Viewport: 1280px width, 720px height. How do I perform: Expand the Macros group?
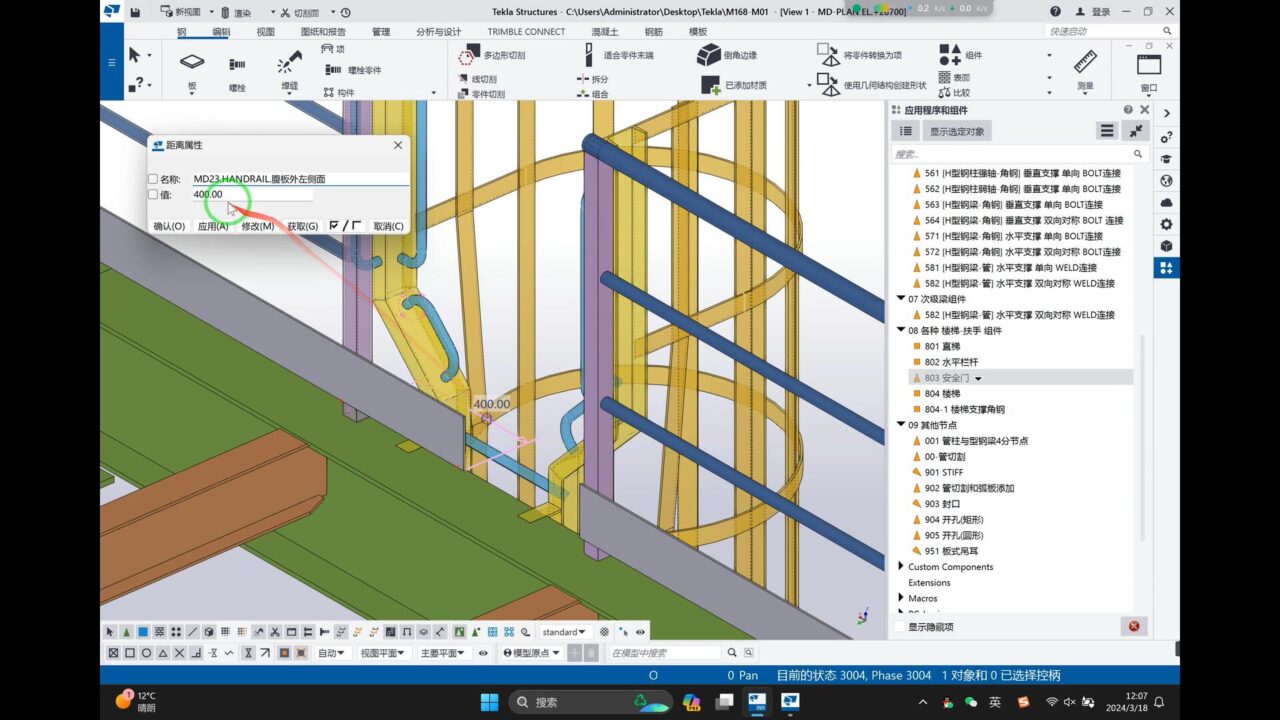coord(900,598)
